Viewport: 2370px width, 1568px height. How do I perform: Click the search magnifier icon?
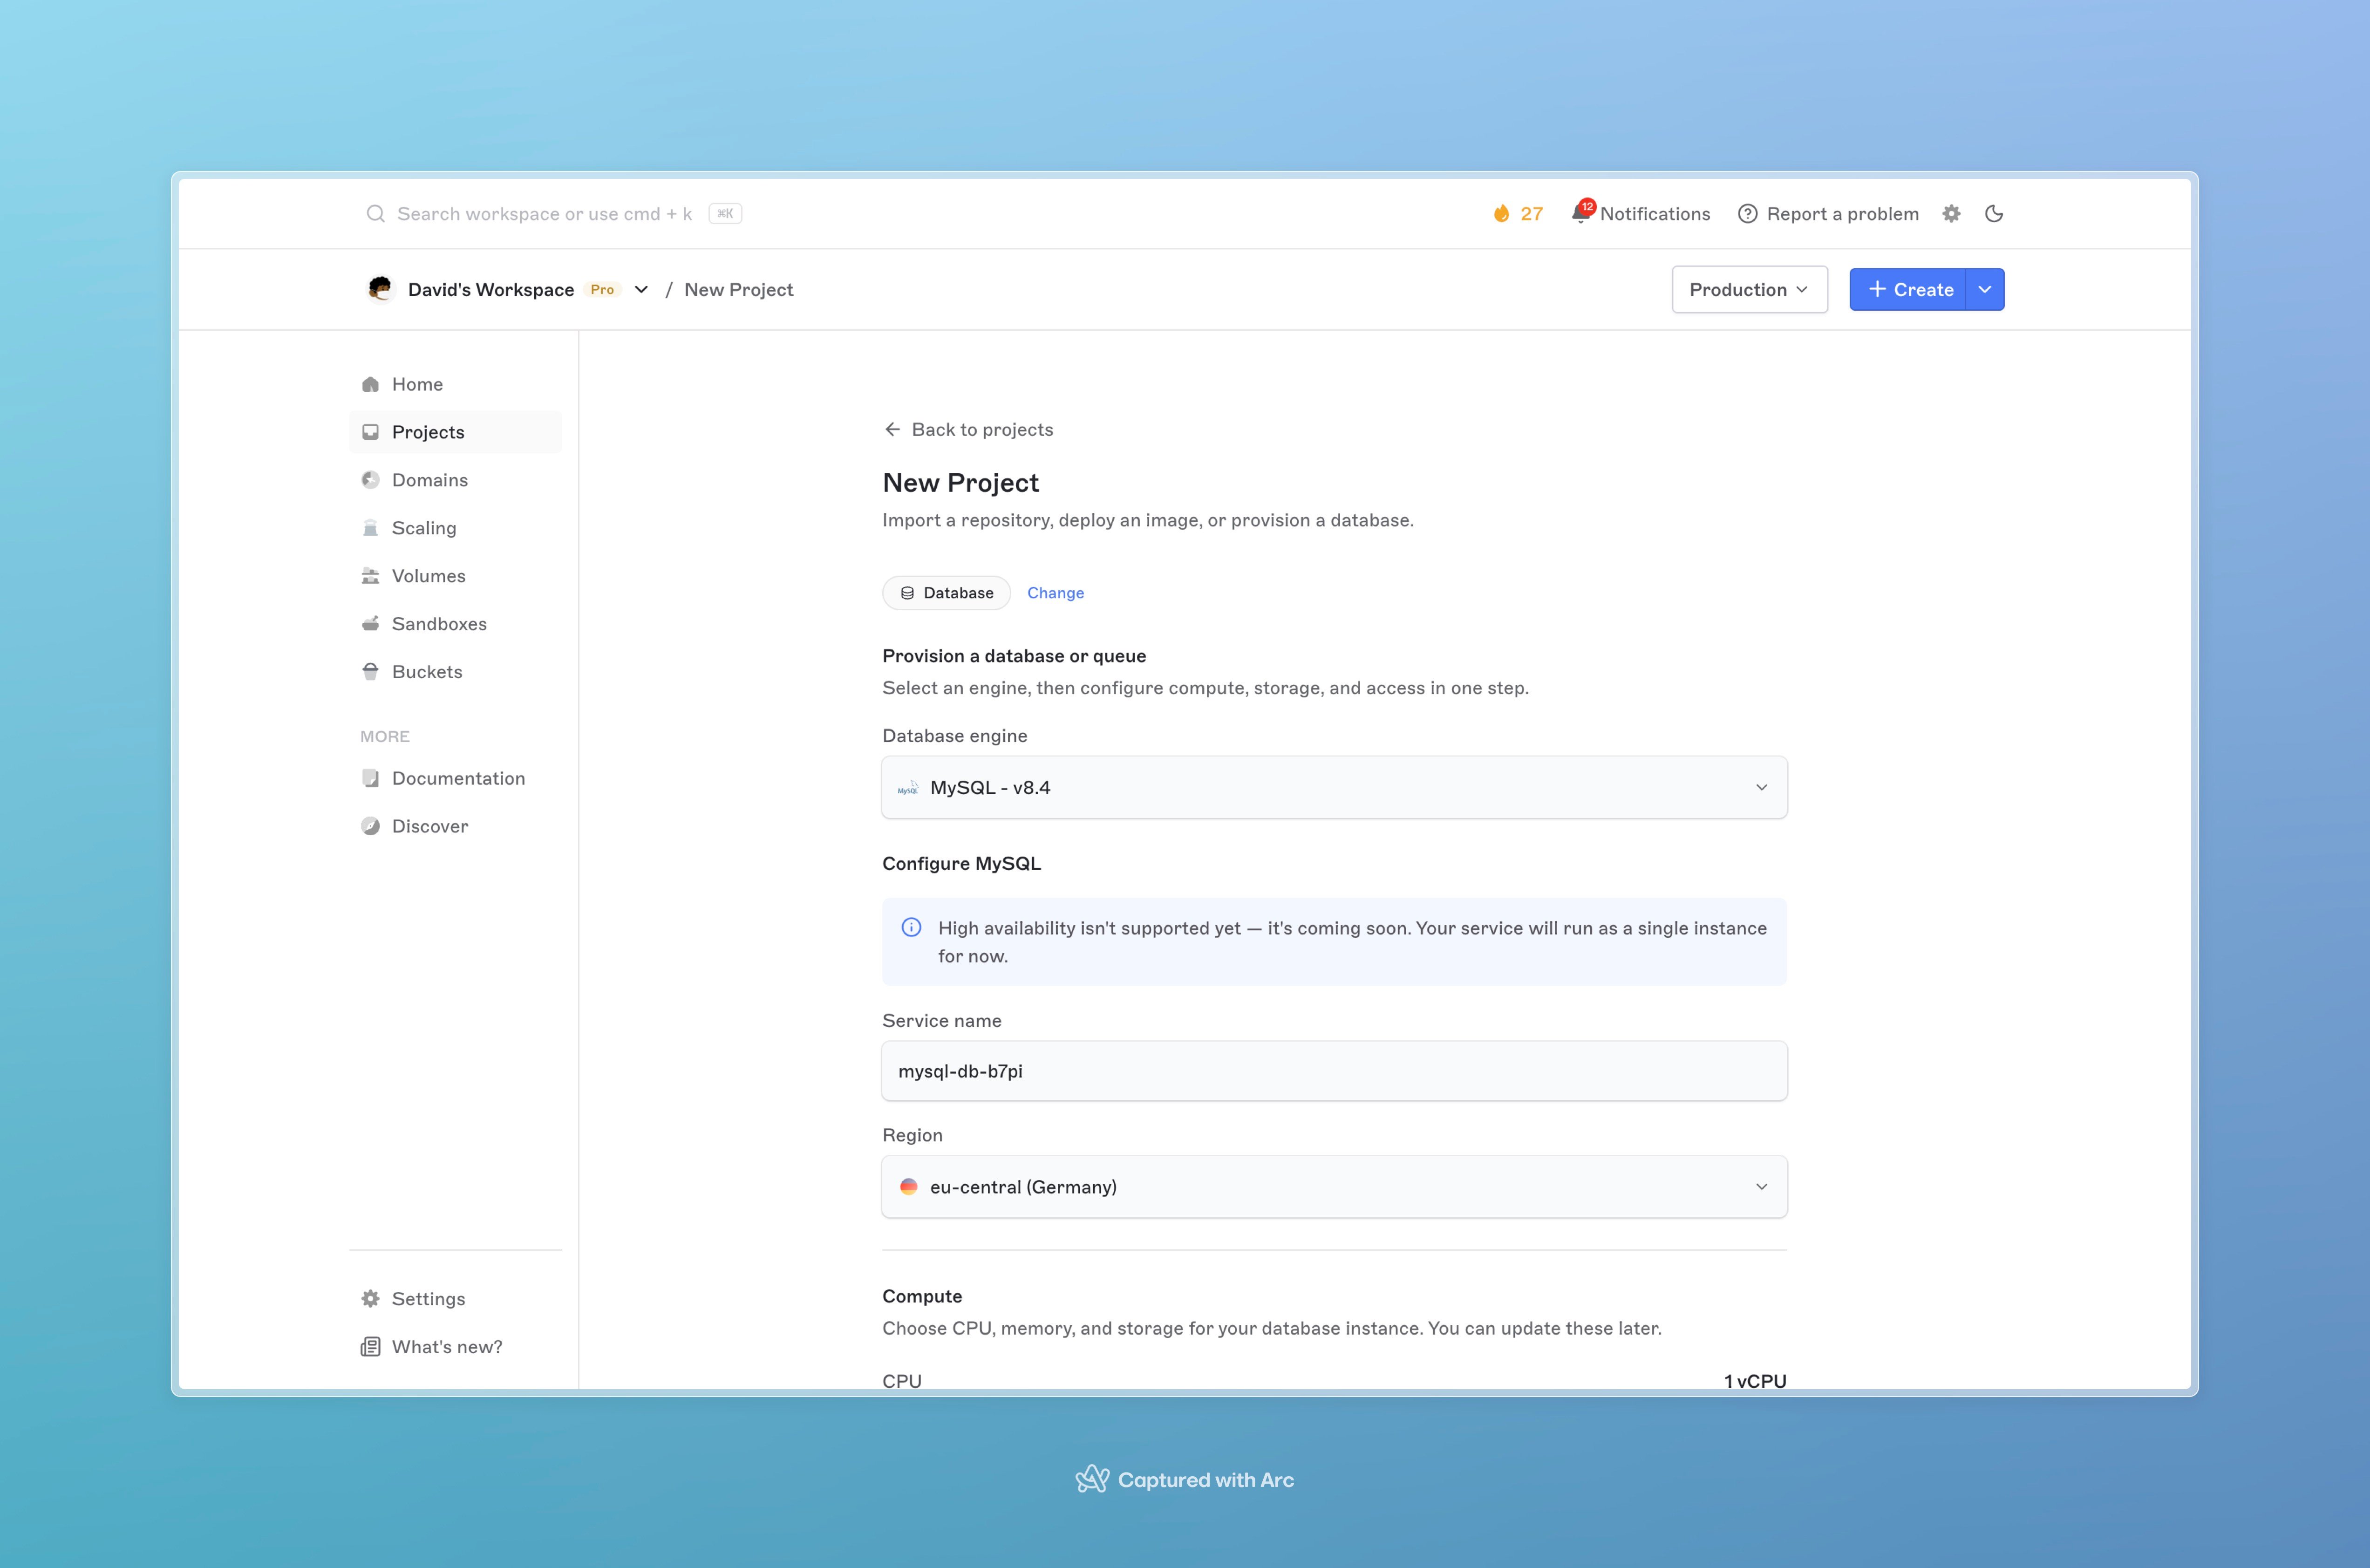pyautogui.click(x=375, y=214)
